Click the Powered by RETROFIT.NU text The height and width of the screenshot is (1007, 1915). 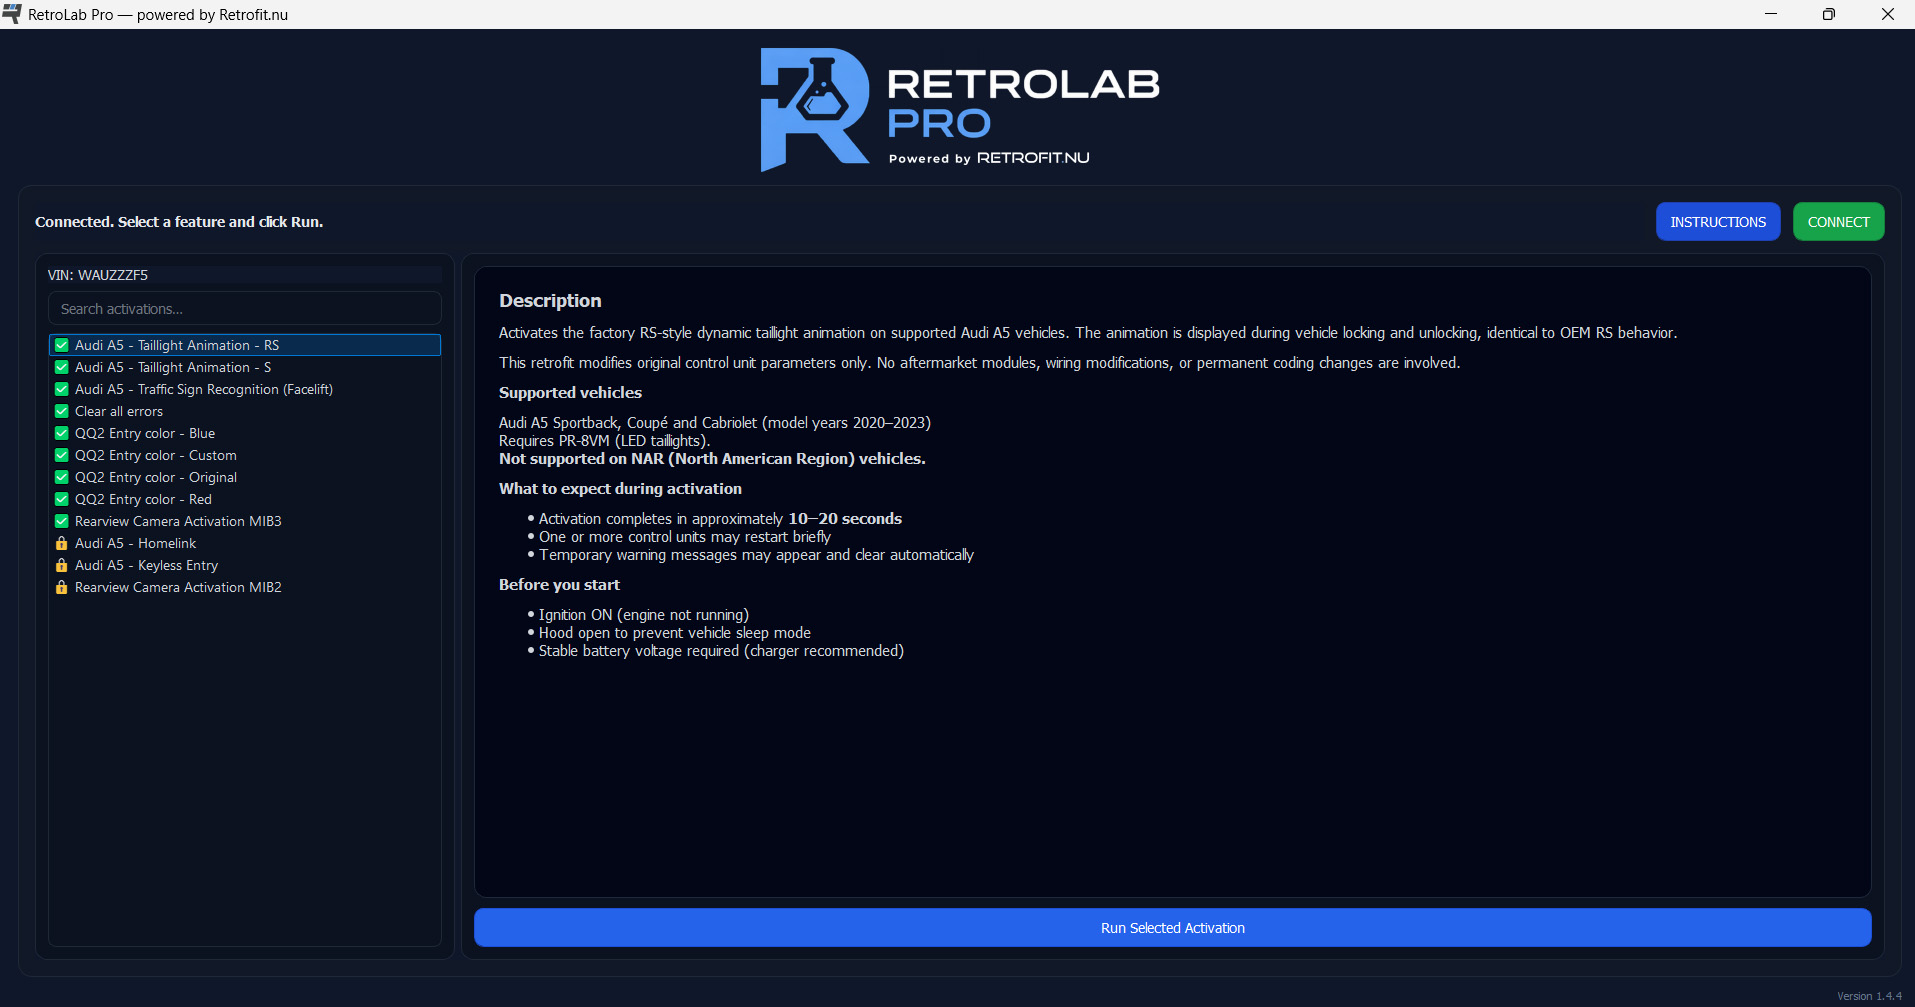tap(988, 157)
